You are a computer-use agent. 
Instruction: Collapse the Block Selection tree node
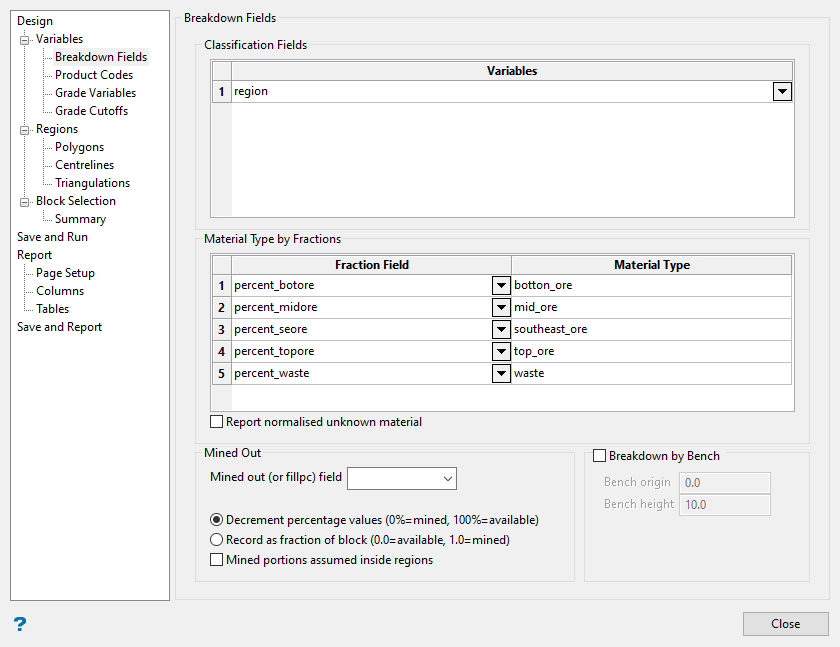tap(25, 202)
